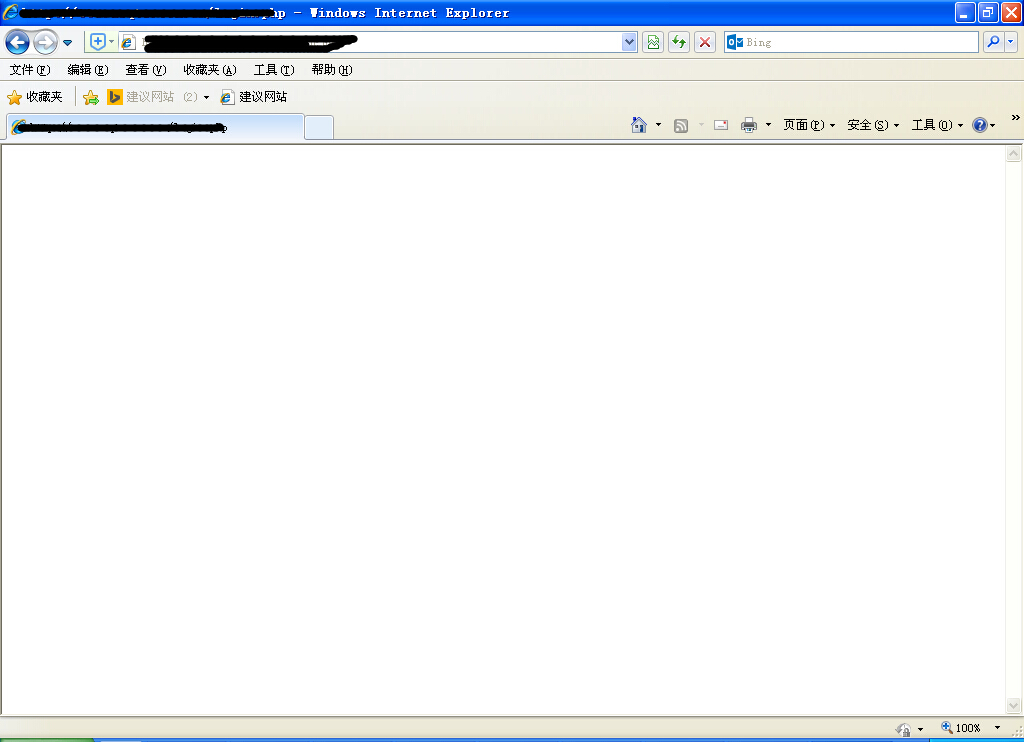
Task: Refresh the page with green arrows
Action: (679, 42)
